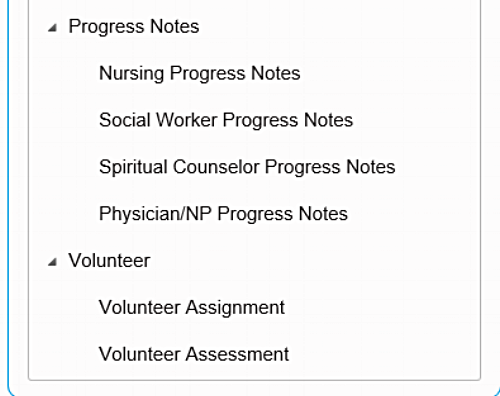This screenshot has height=396, width=500.
Task: Choose Physician/NP Progress Notes
Action: tap(223, 214)
